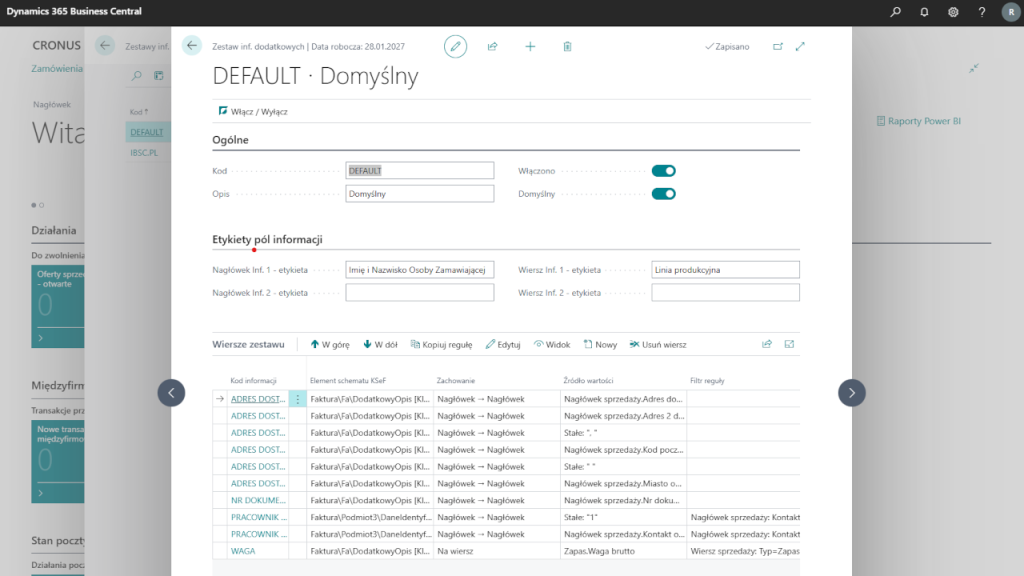Click Kopiuj regułę in lines toolbar

[441, 344]
